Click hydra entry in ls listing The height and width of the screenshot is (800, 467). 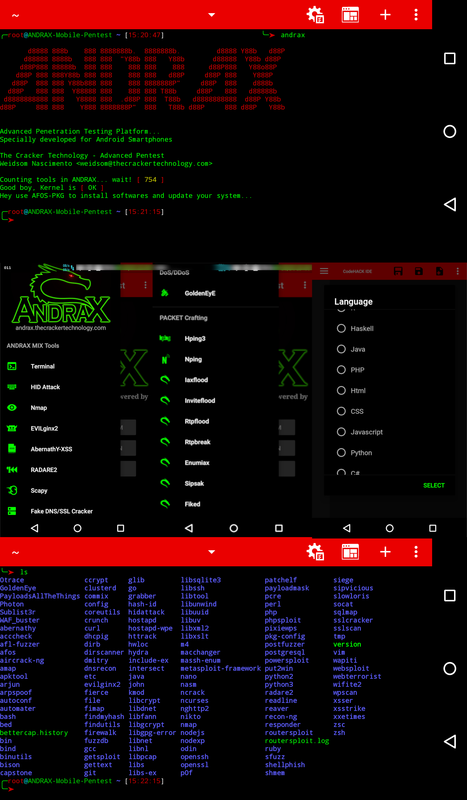tap(139, 653)
